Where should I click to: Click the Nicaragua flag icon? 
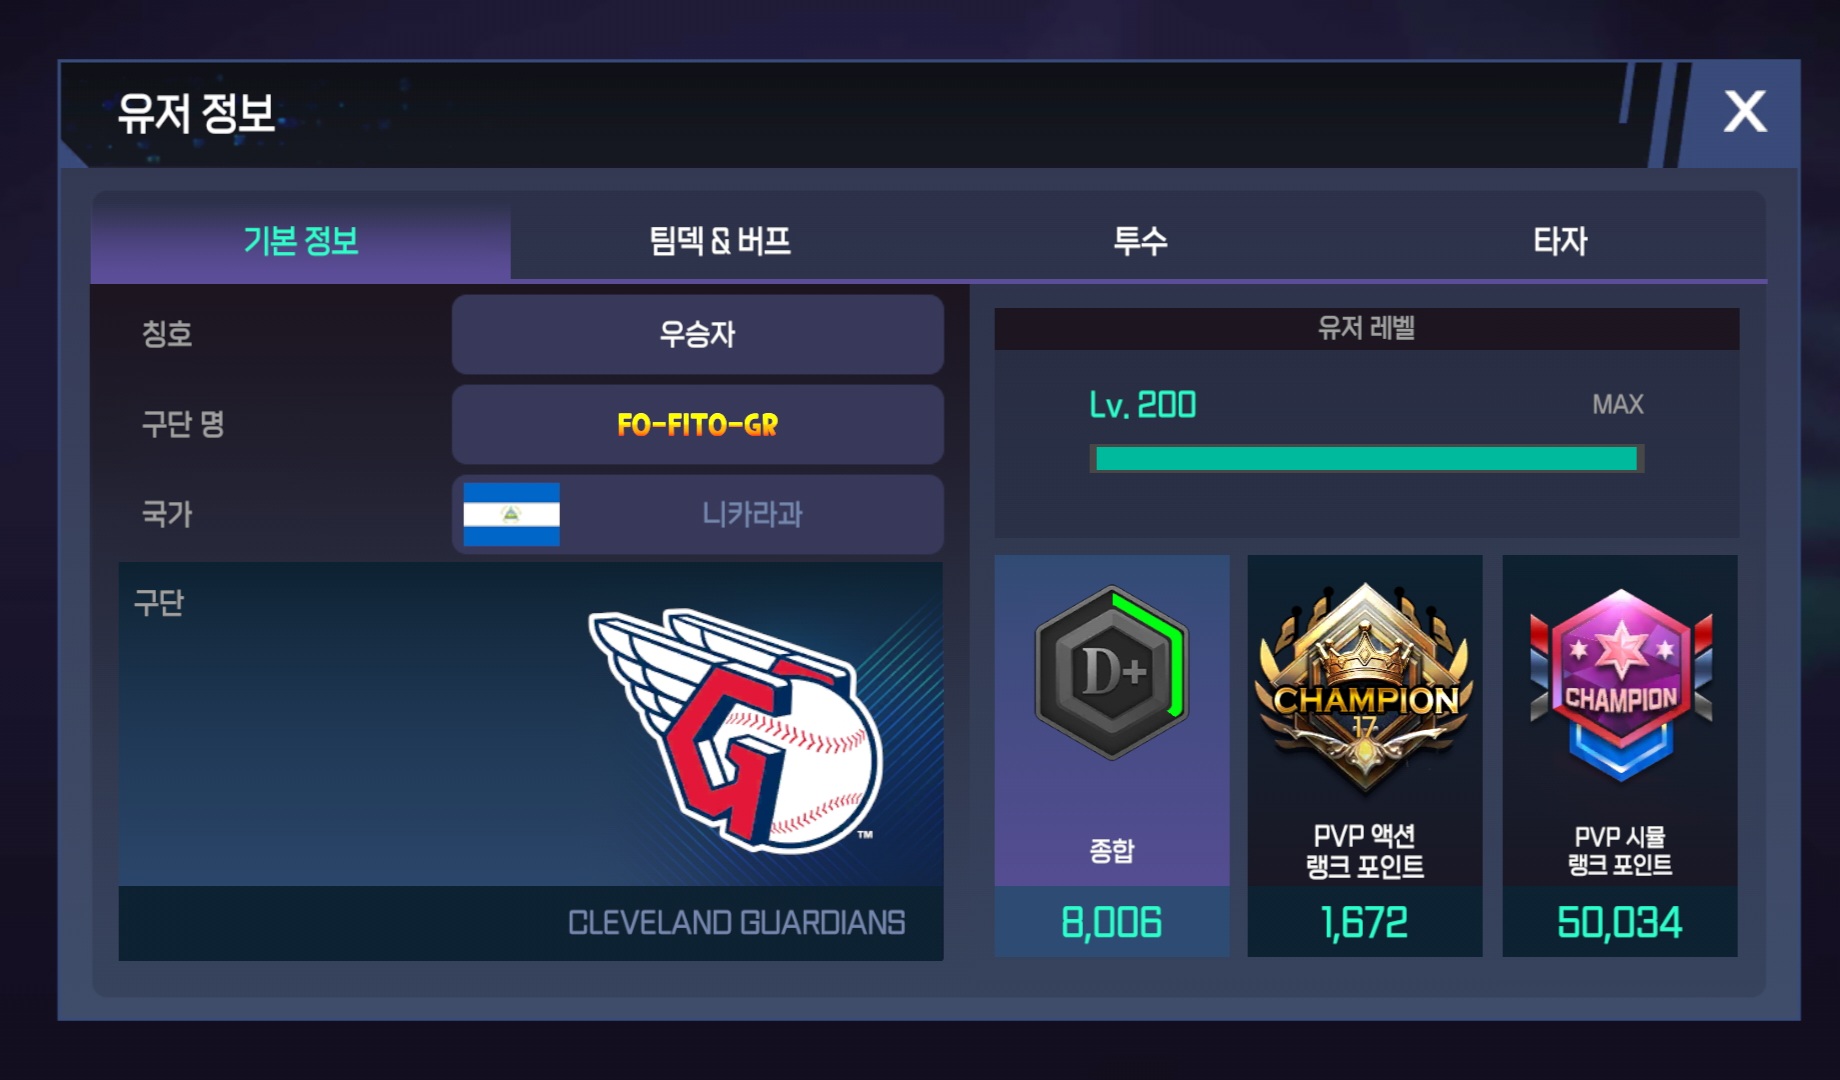(x=511, y=514)
